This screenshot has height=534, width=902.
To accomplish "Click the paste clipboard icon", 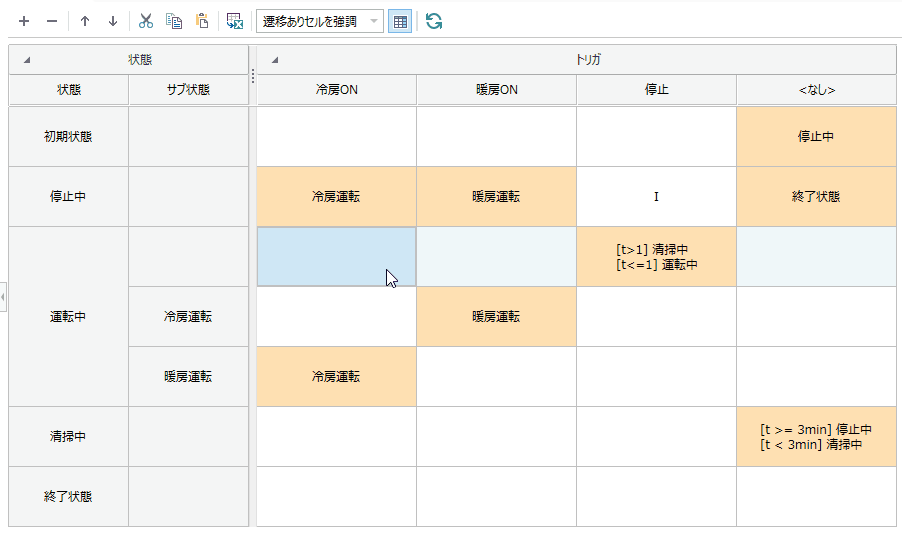I will (202, 21).
